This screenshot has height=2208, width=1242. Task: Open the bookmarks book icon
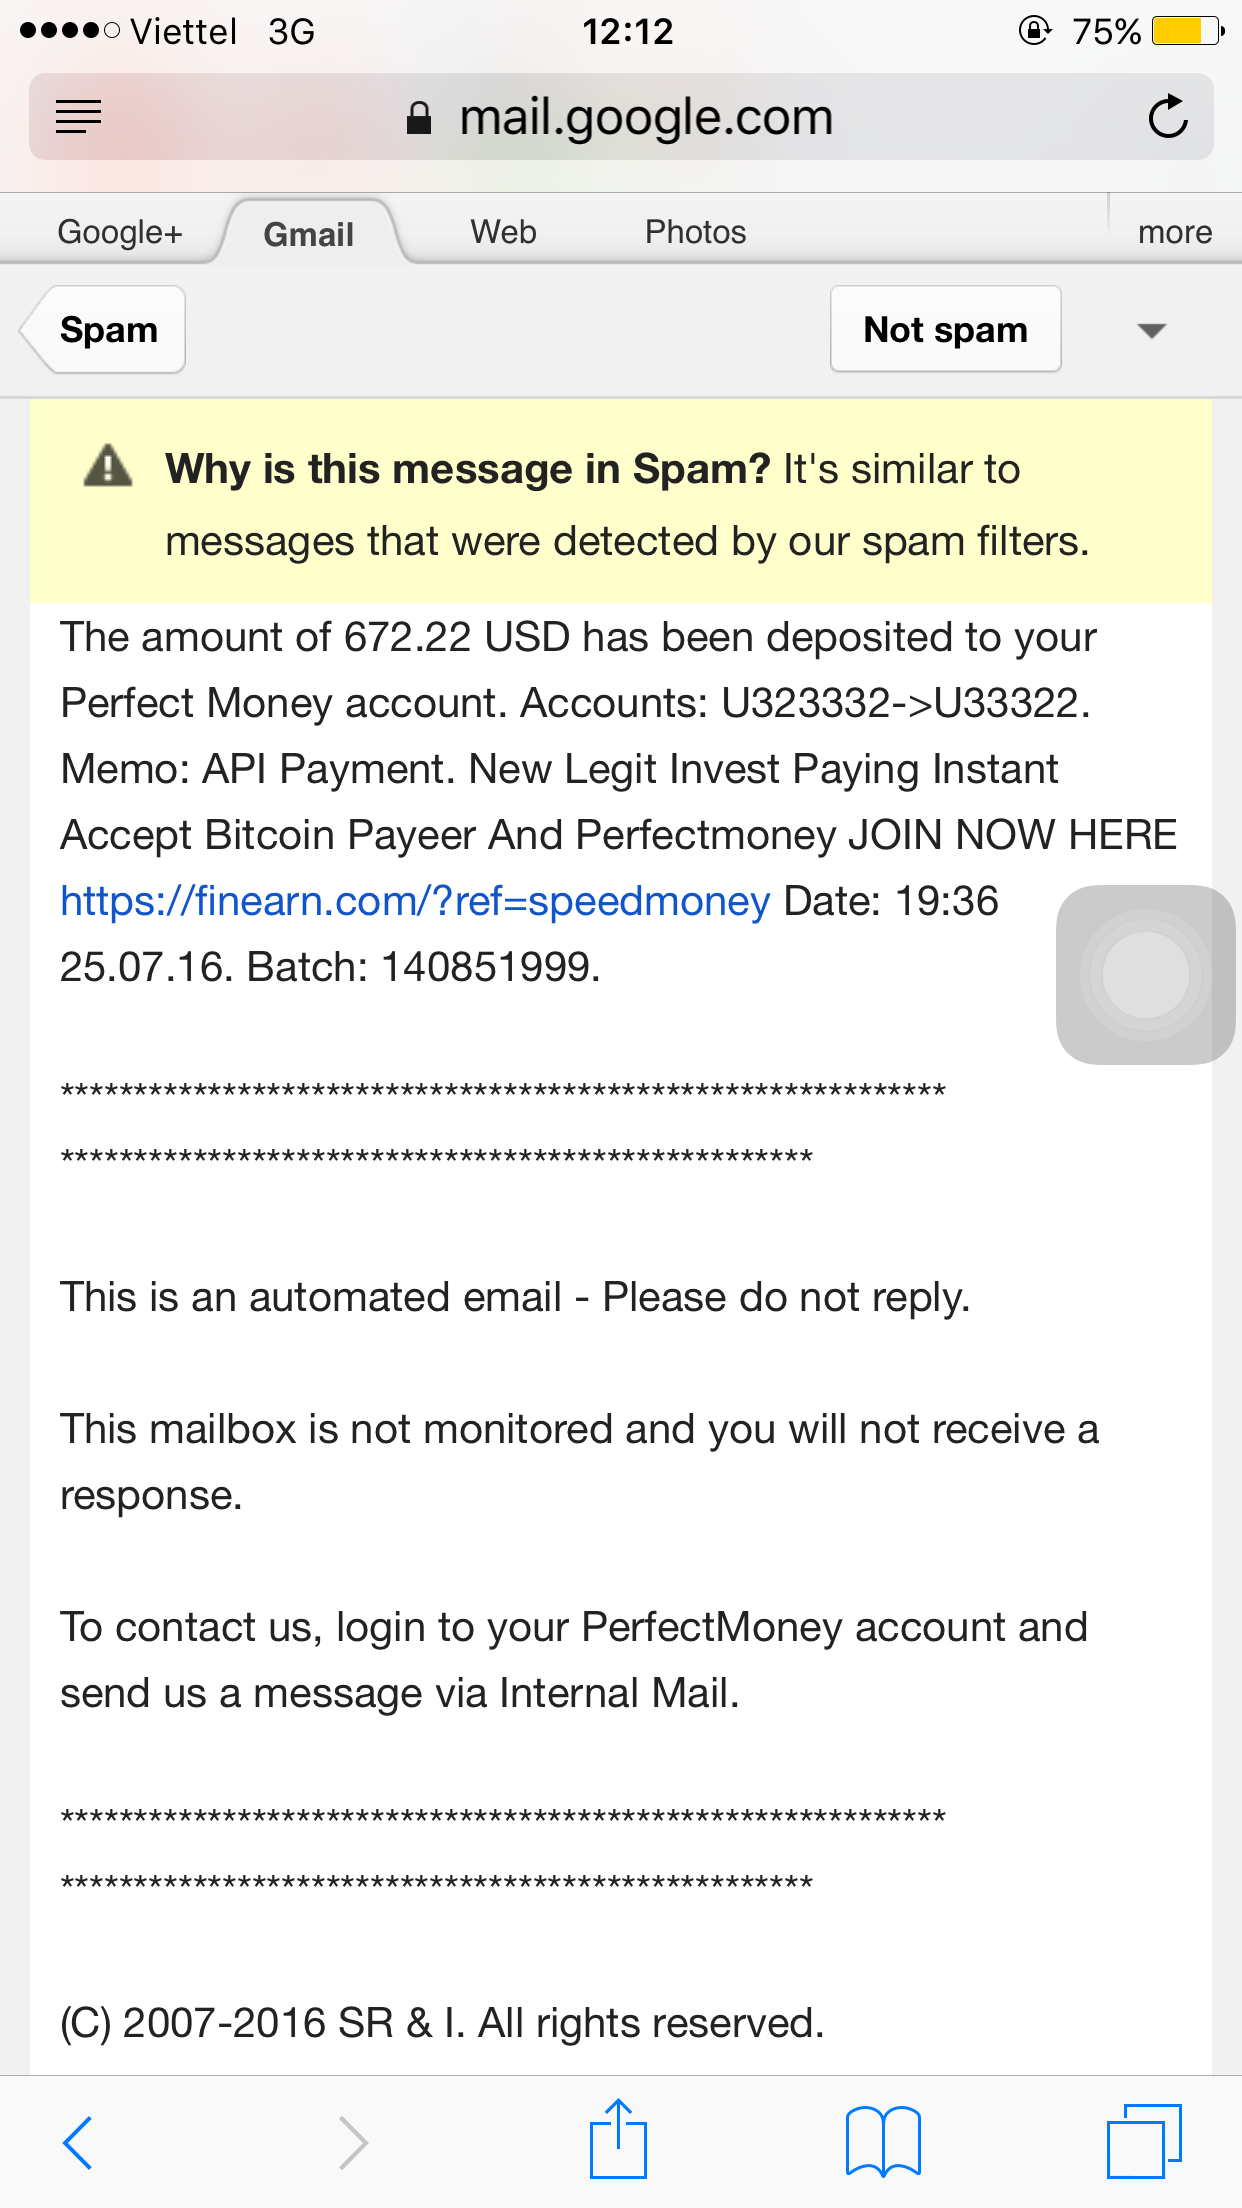(x=883, y=2141)
